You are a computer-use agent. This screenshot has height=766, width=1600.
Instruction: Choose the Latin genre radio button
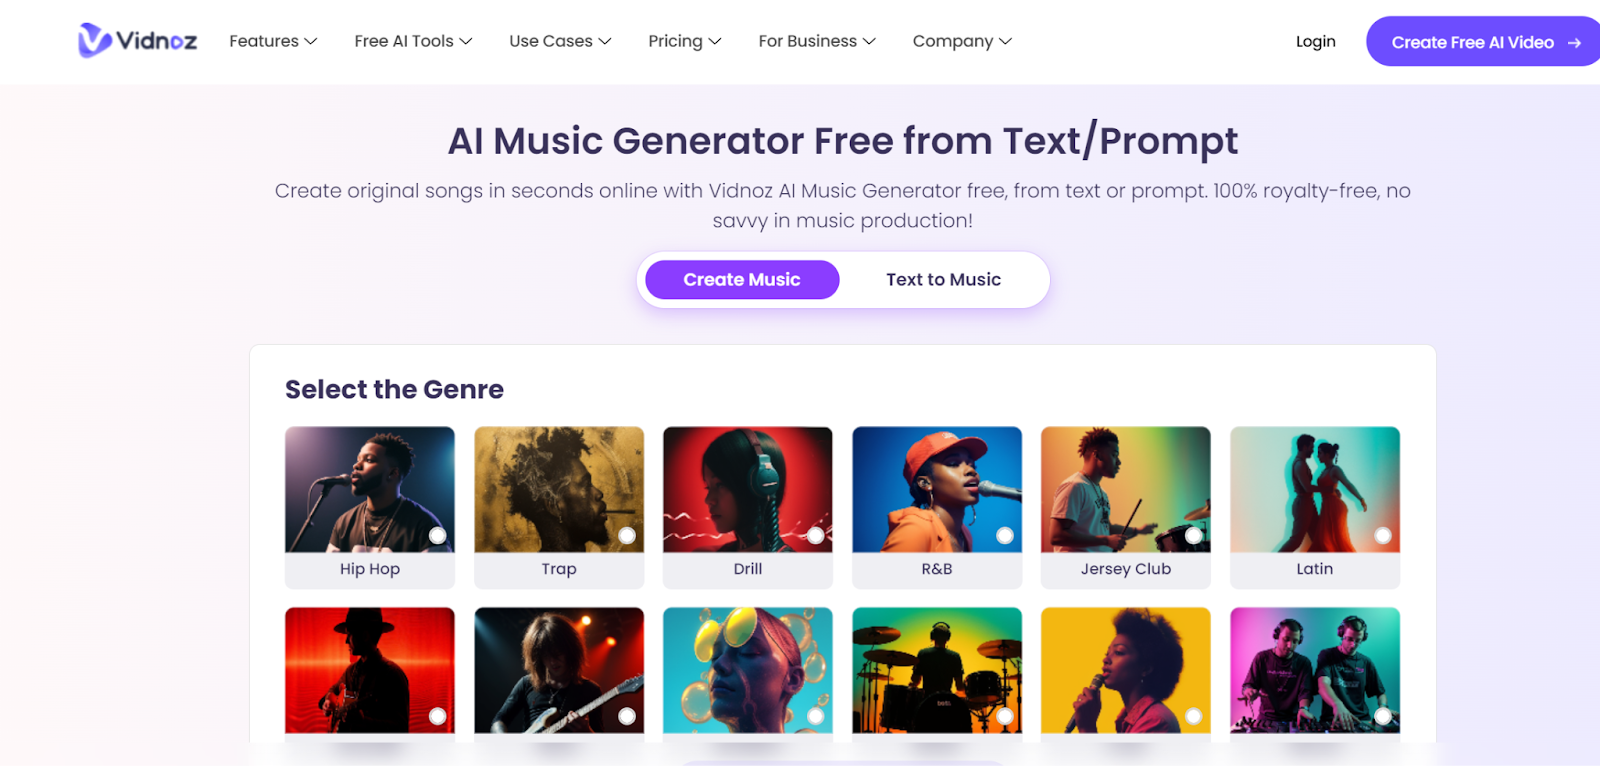pyautogui.click(x=1383, y=535)
